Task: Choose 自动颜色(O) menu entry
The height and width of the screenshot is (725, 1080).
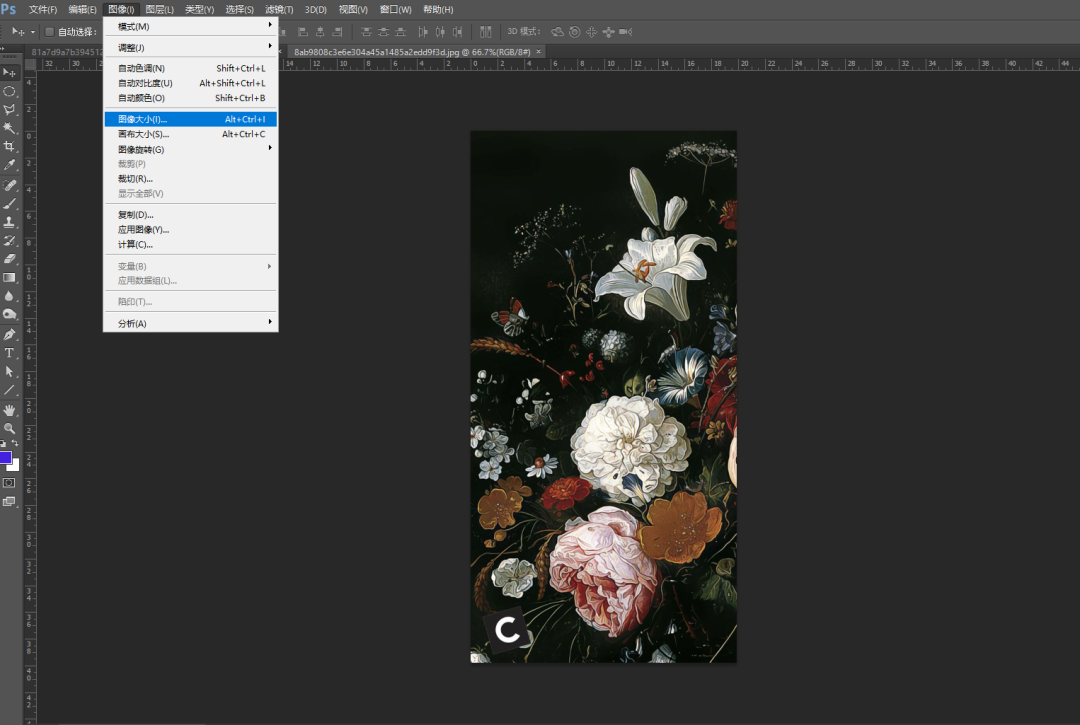Action: (x=191, y=98)
